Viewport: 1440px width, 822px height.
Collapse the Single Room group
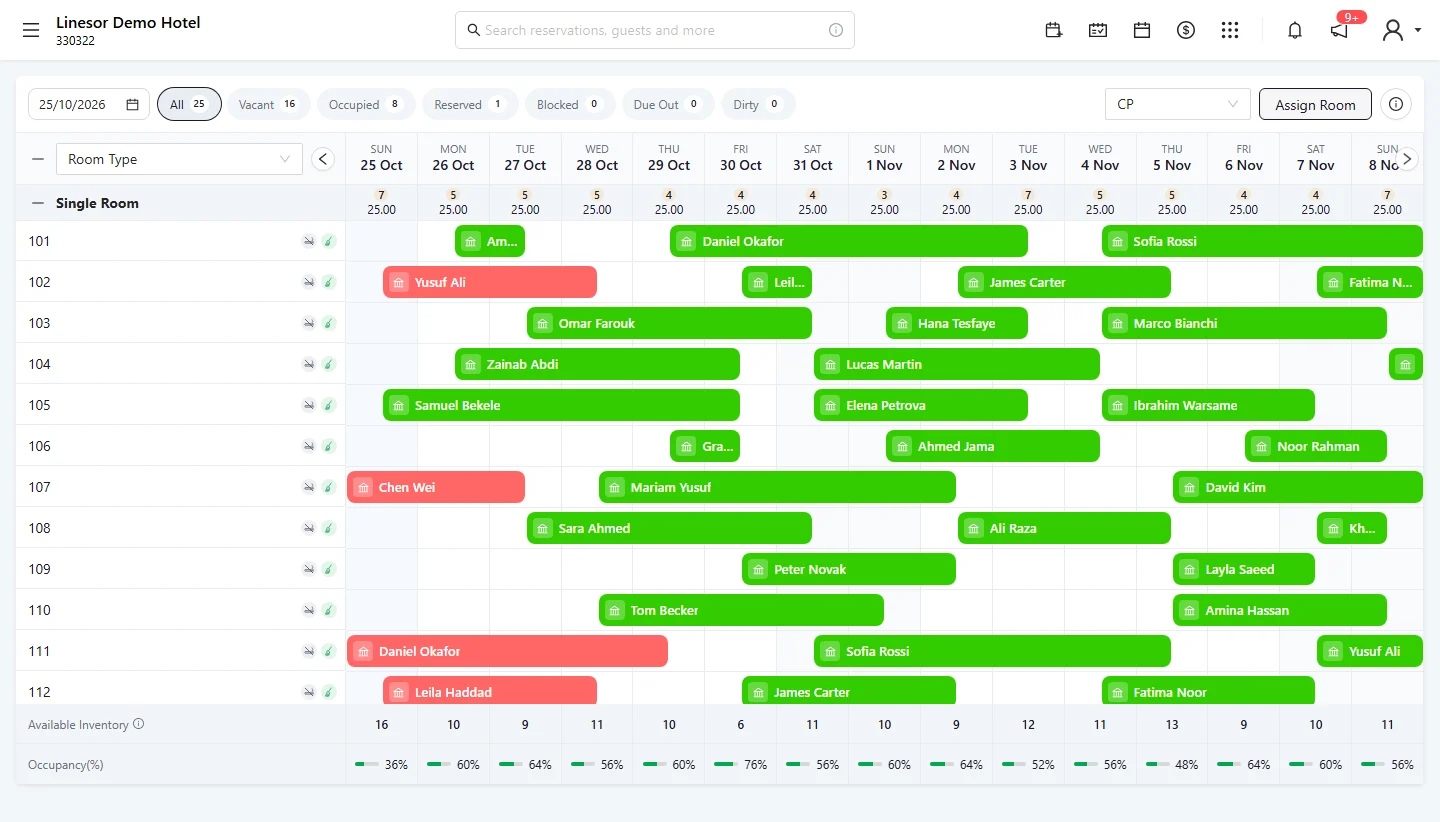38,203
